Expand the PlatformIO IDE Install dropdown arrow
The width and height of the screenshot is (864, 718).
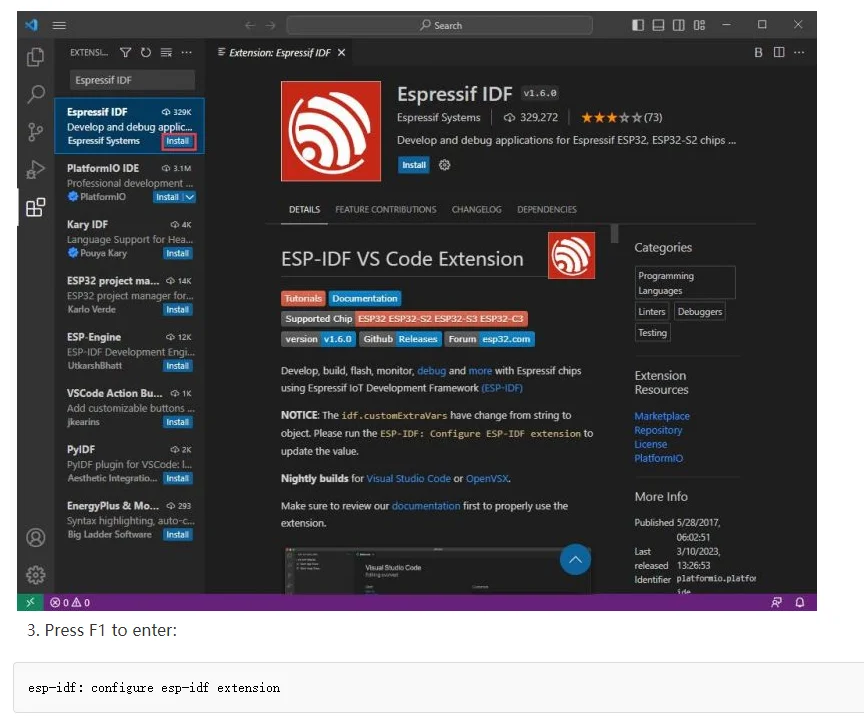190,197
